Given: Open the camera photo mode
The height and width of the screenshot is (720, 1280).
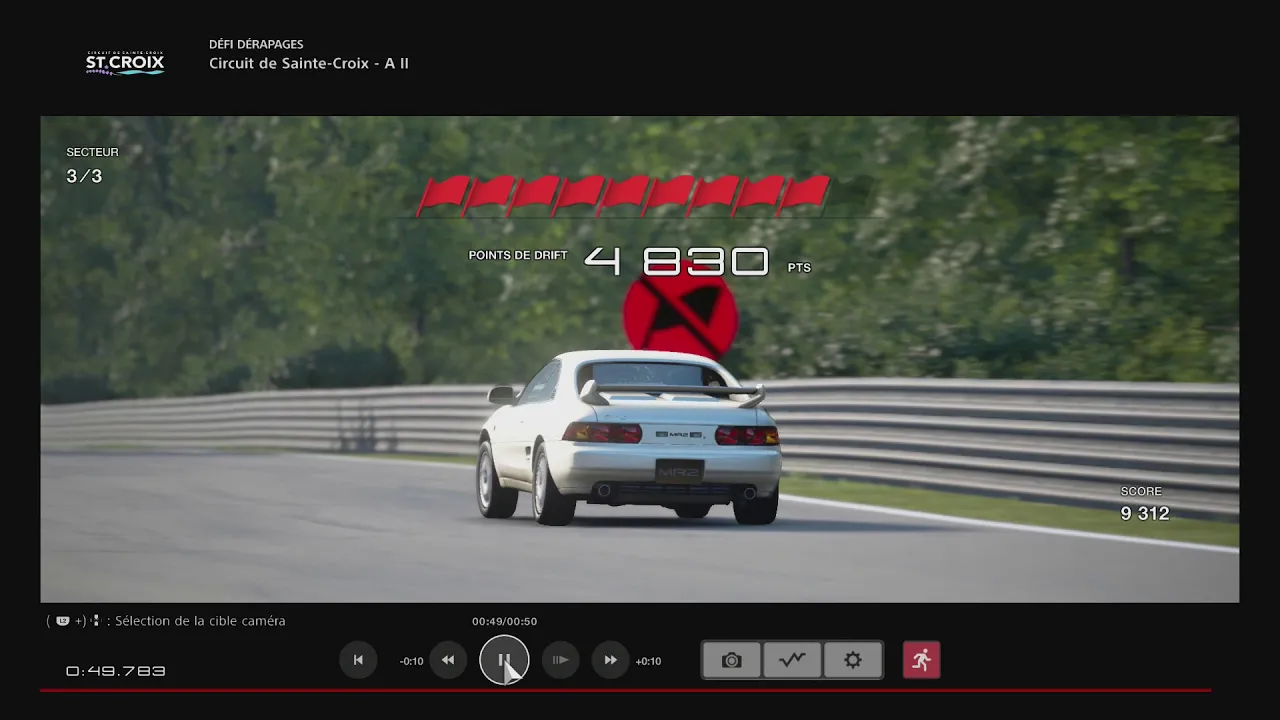Looking at the screenshot, I should (732, 660).
